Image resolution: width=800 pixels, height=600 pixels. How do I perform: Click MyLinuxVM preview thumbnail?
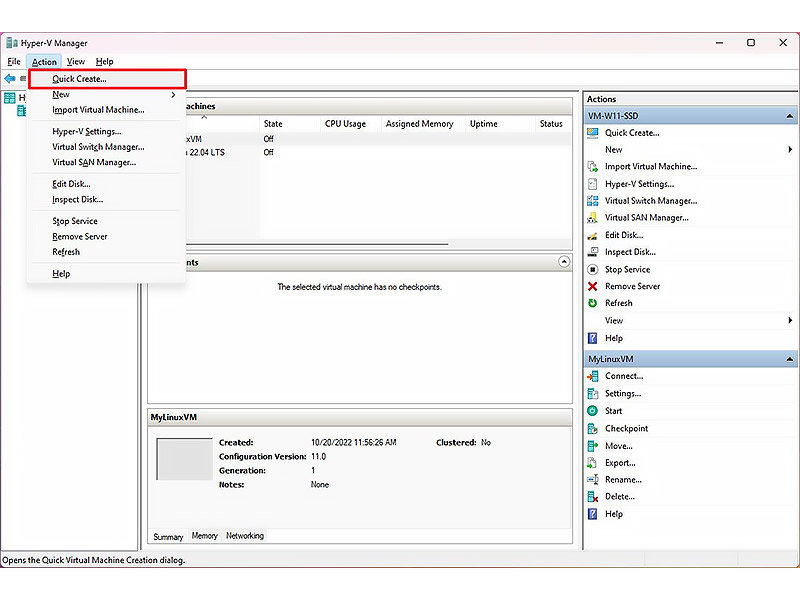184,459
